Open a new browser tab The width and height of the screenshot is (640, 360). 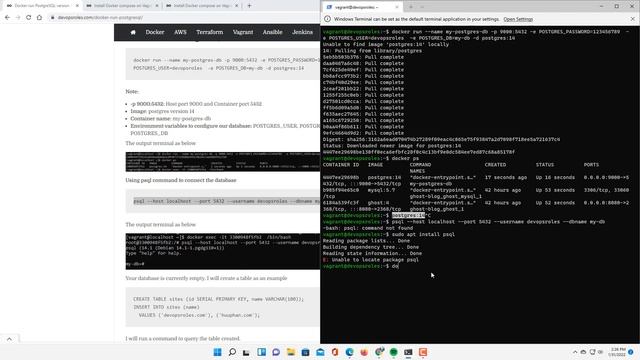tap(249, 6)
